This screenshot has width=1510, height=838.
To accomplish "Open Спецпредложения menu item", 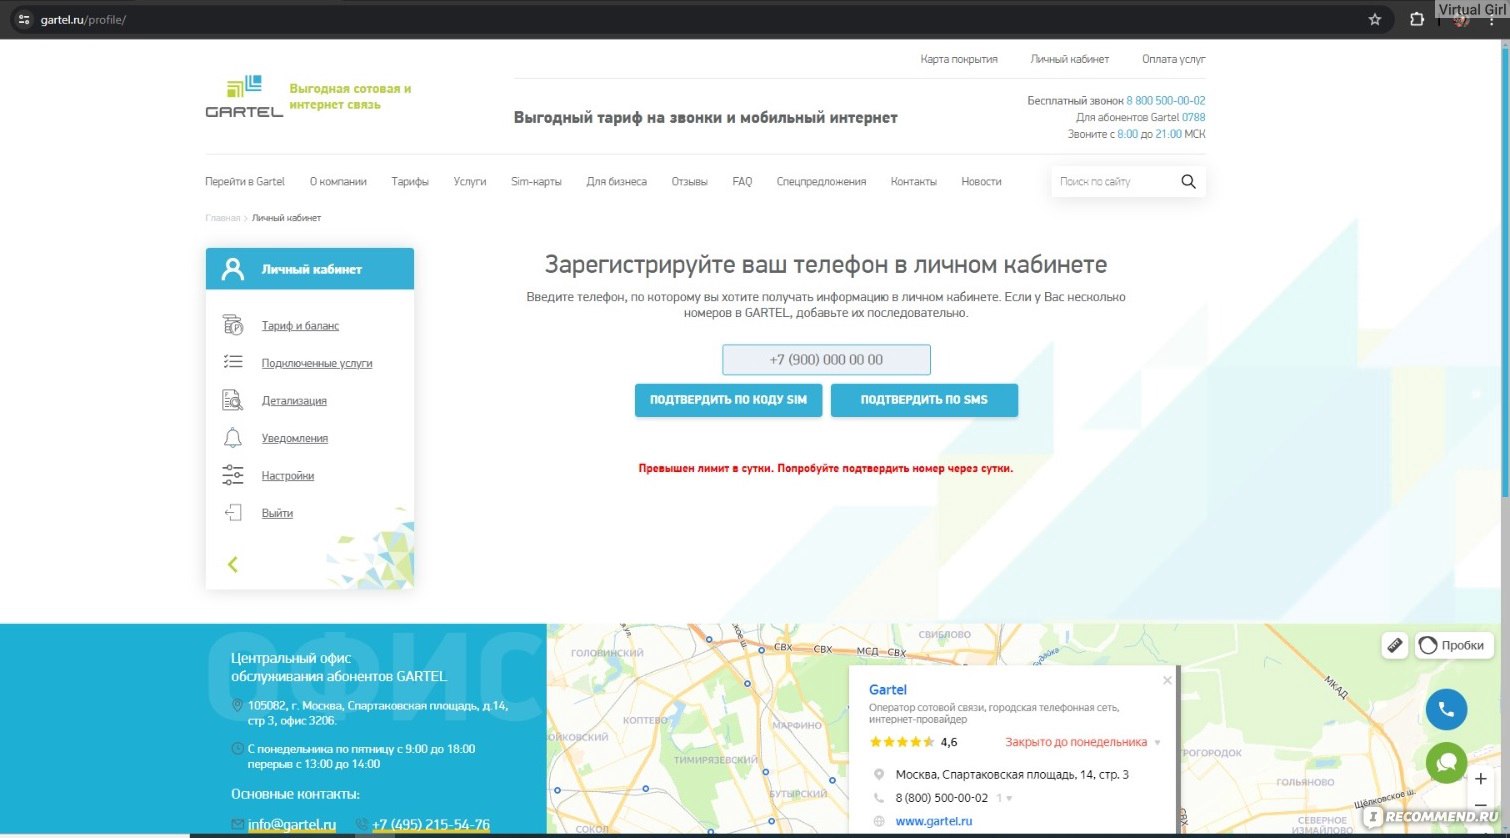I will point(821,181).
